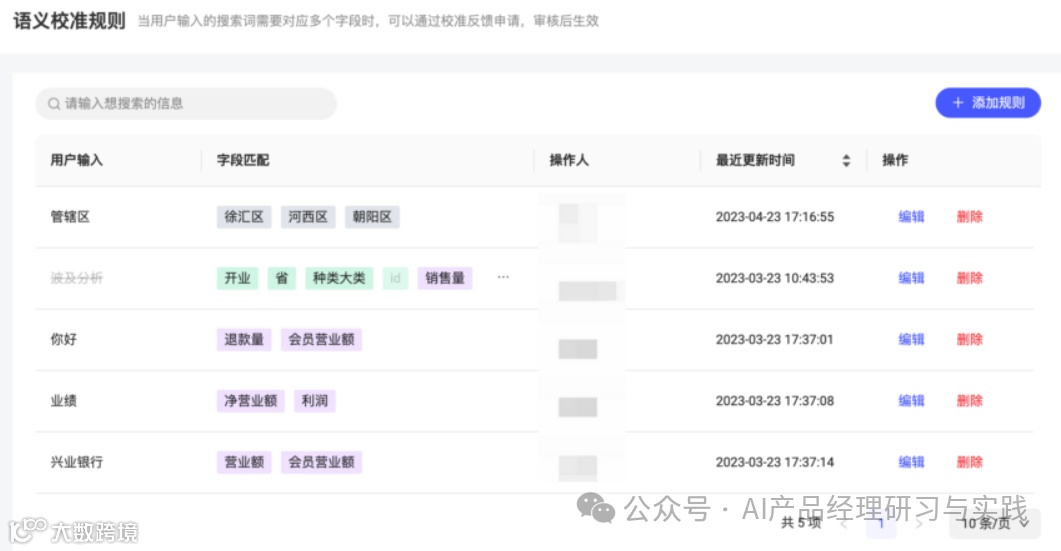Click the 河西区 tag
Screen dimensions: 1061x551
tap(308, 217)
